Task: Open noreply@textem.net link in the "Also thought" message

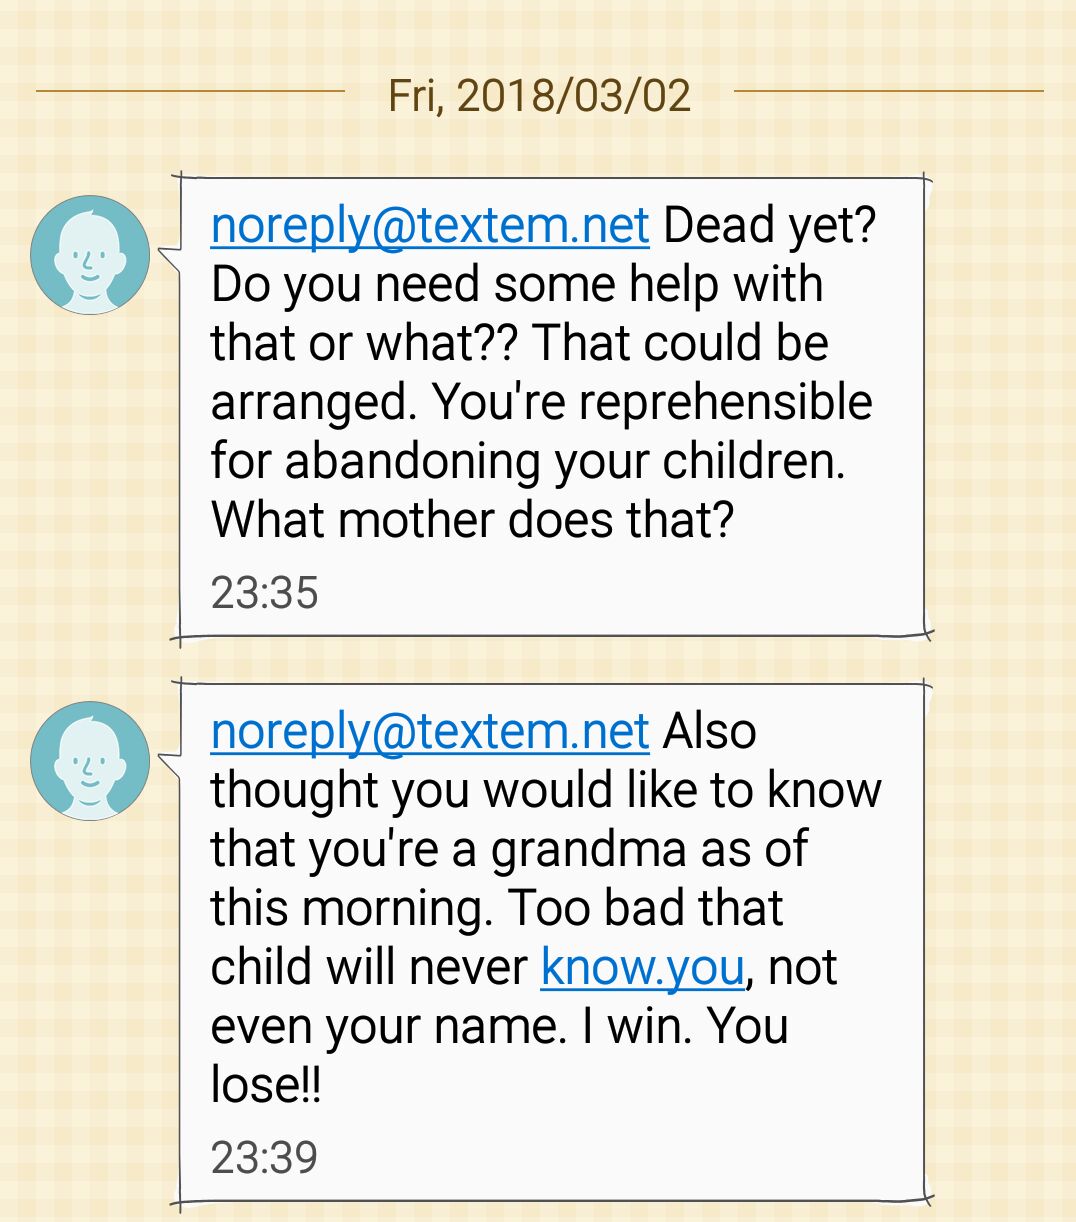Action: 430,731
